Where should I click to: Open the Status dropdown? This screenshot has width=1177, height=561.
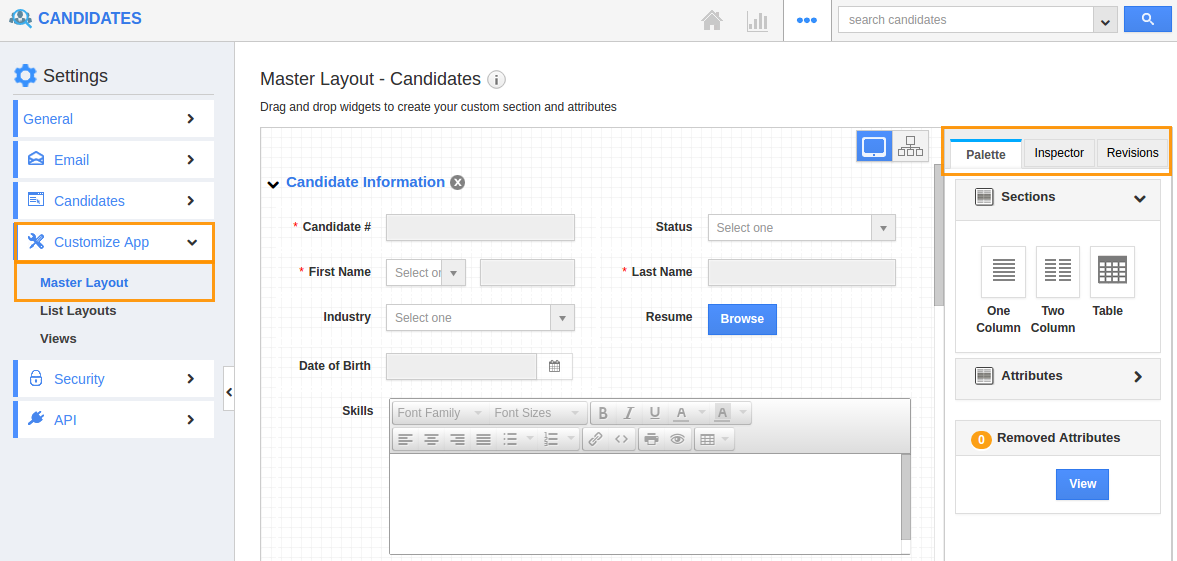[801, 228]
